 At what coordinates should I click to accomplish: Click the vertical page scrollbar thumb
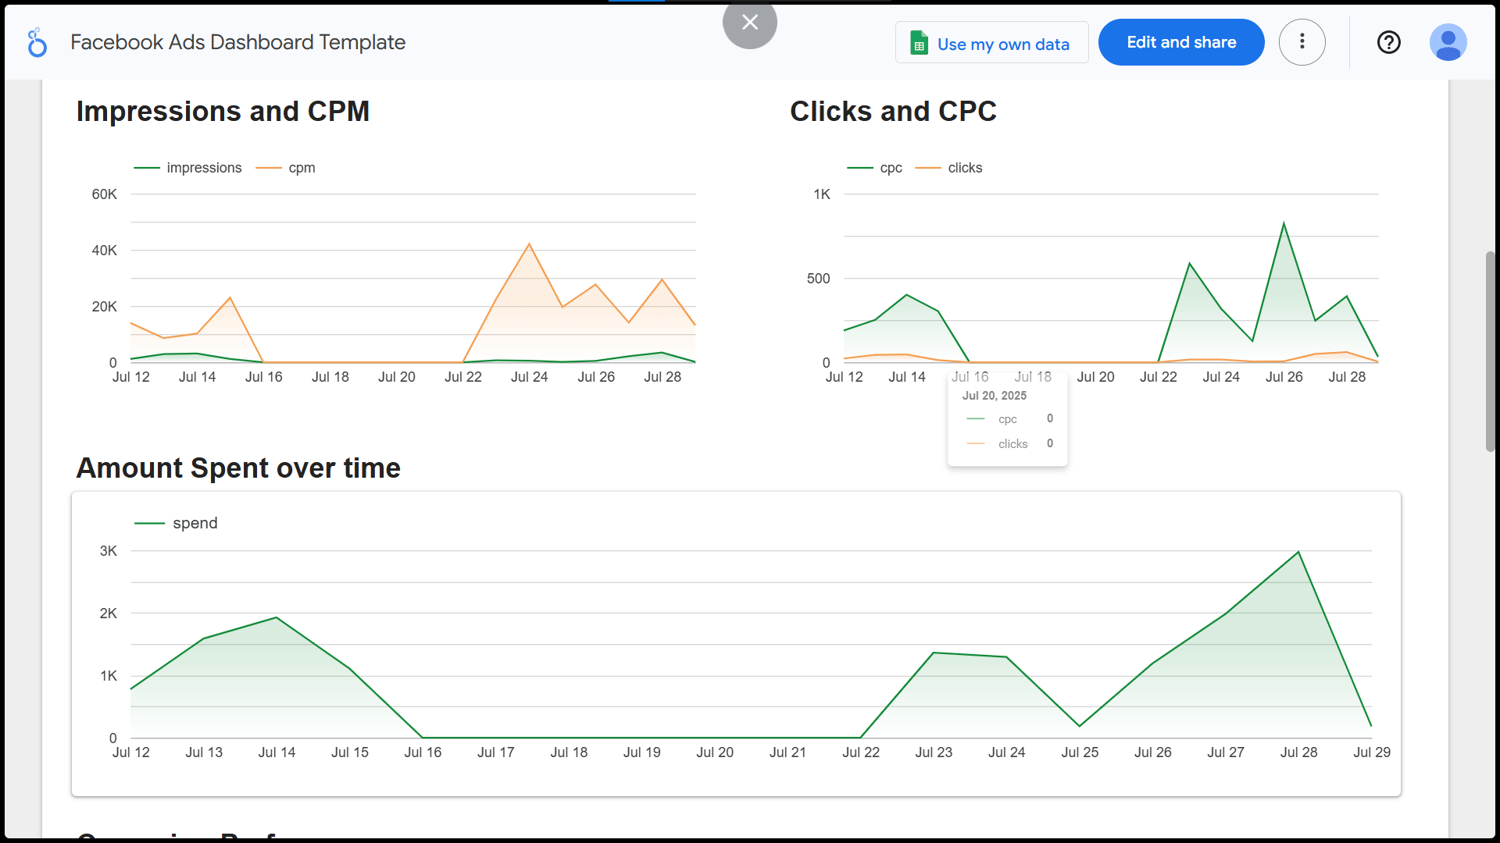click(x=1490, y=350)
